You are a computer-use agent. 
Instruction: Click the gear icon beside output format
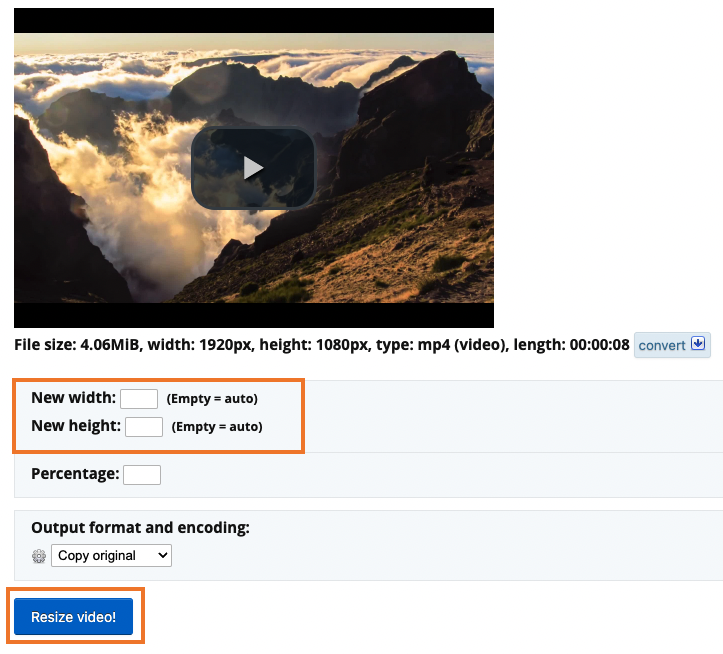point(39,556)
